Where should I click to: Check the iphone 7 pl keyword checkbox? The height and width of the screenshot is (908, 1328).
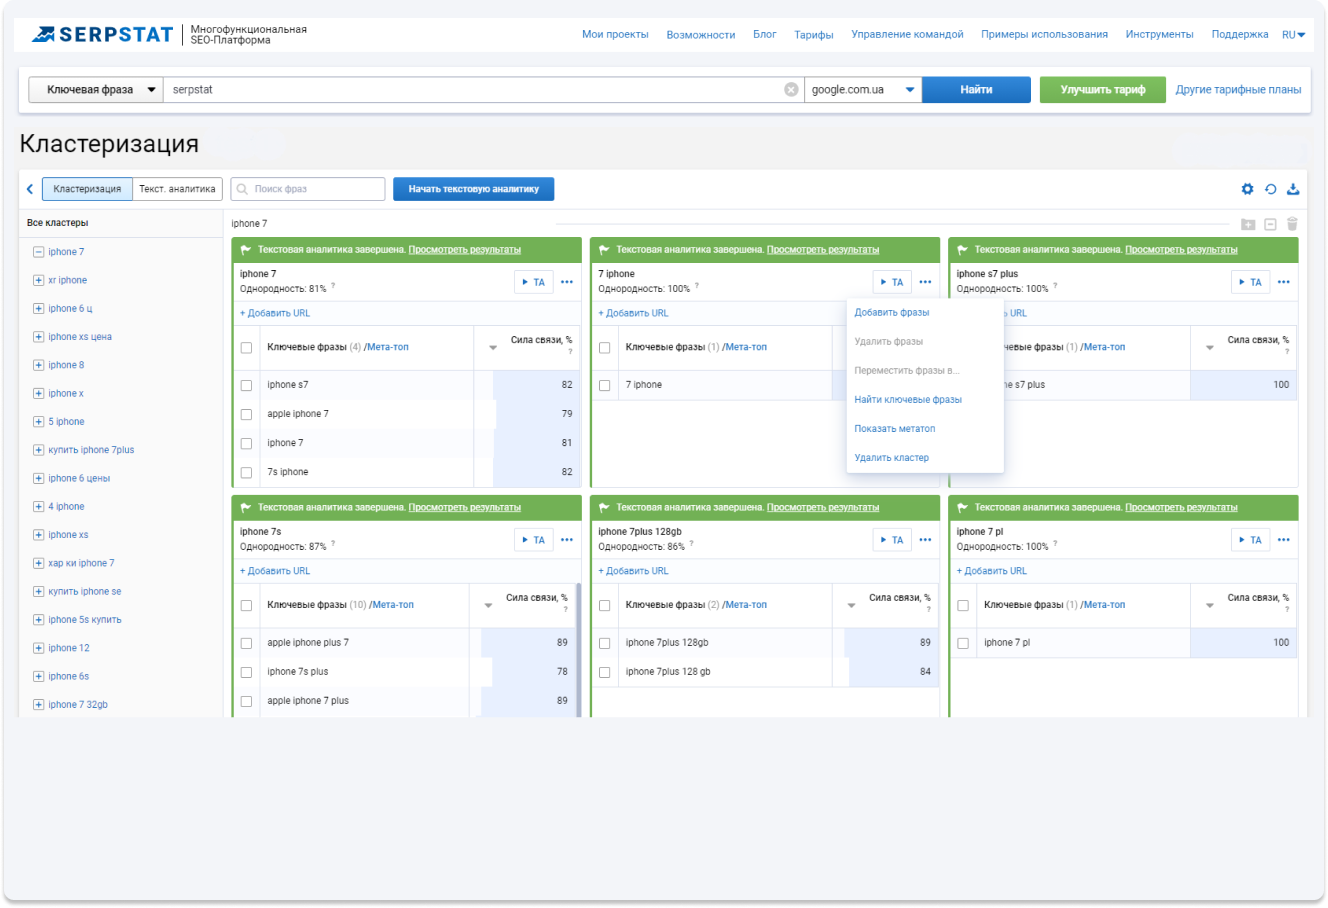coord(963,643)
